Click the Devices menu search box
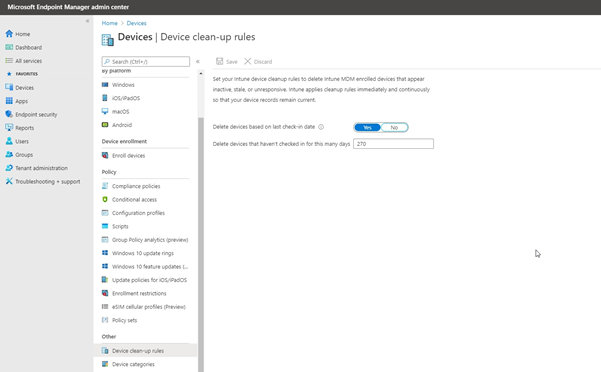 (146, 61)
